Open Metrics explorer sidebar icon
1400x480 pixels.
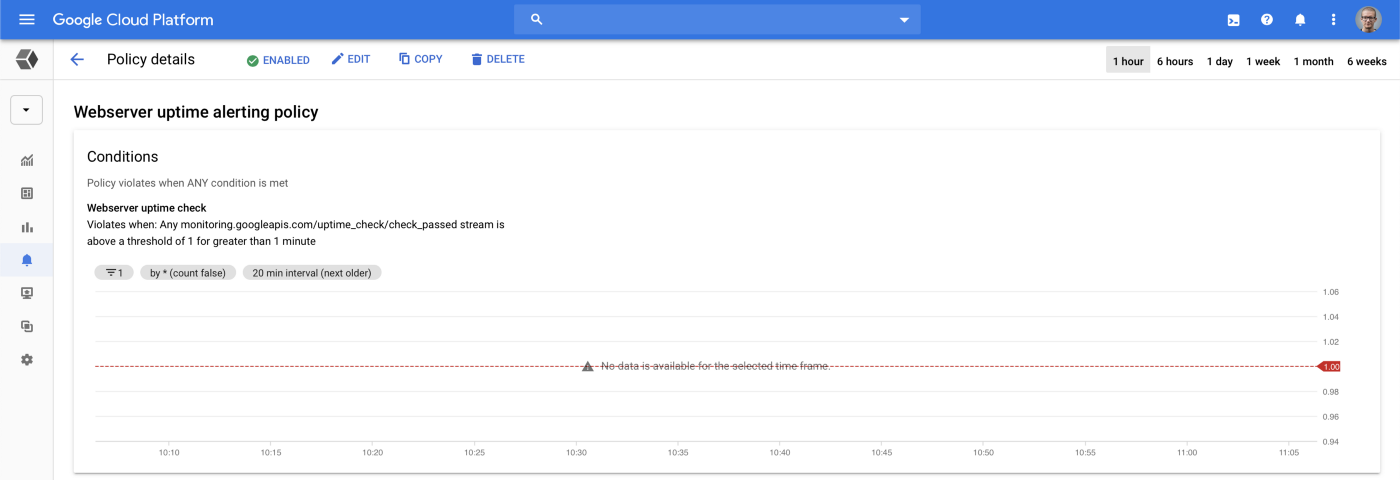27,160
